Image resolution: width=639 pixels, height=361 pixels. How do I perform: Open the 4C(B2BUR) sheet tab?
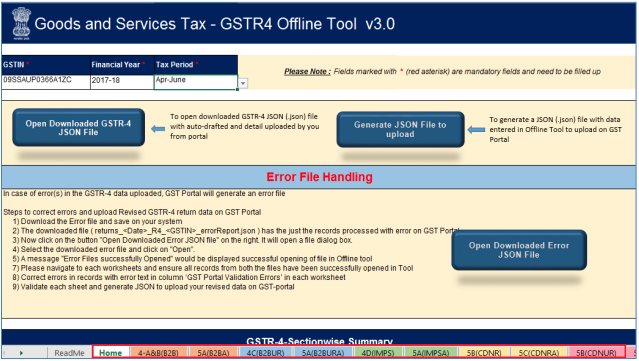pos(265,353)
